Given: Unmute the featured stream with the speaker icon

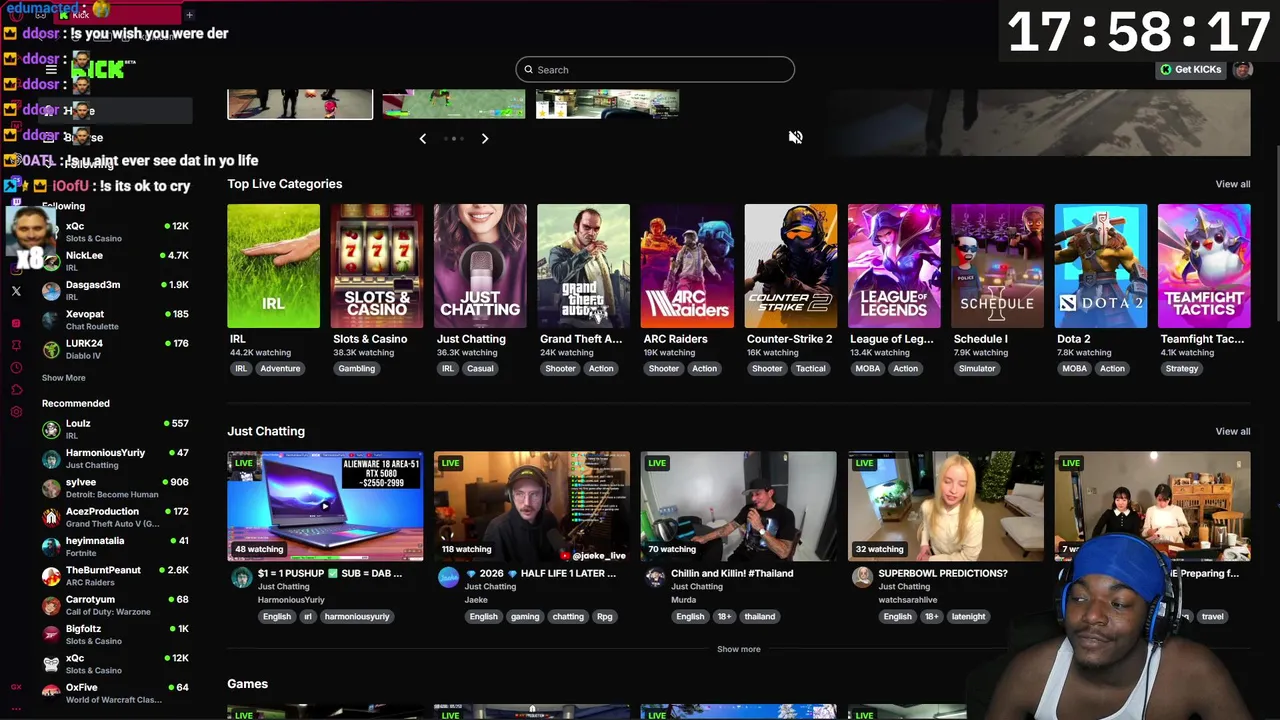Looking at the screenshot, I should tap(795, 137).
